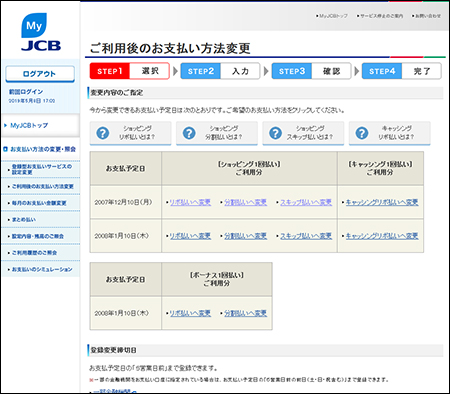The width and height of the screenshot is (450, 394).
Task: Click キャッシングリボ払いへ変更 for 2008年1月10日
Action: pyautogui.click(x=382, y=236)
